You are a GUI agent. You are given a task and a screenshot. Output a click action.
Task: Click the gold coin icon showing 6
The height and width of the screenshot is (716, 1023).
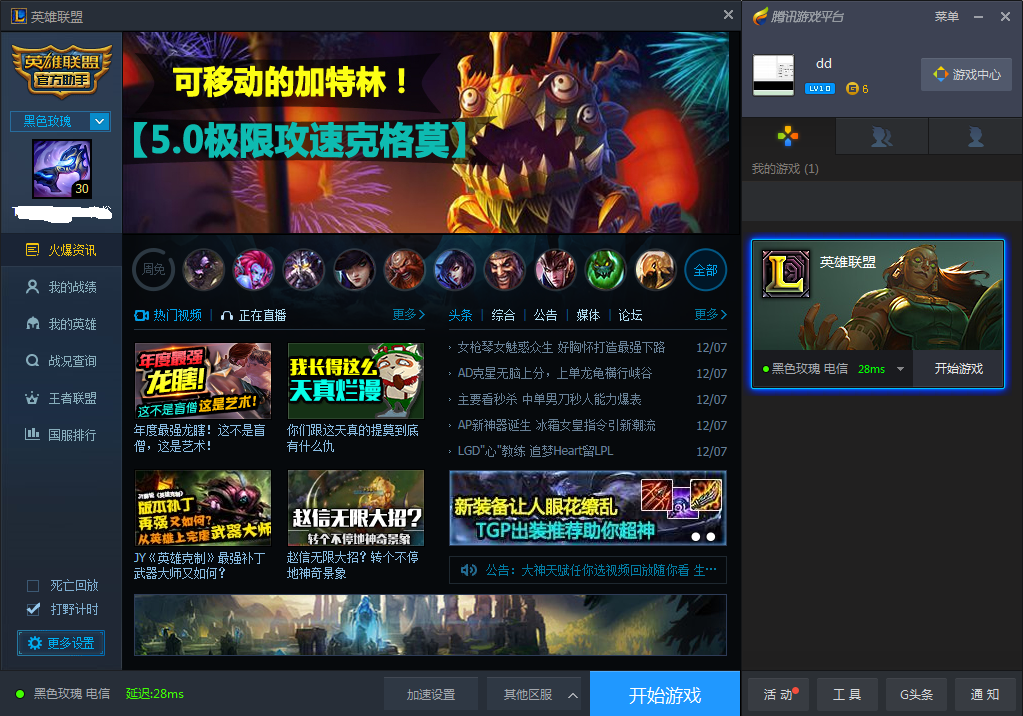pyautogui.click(x=852, y=89)
